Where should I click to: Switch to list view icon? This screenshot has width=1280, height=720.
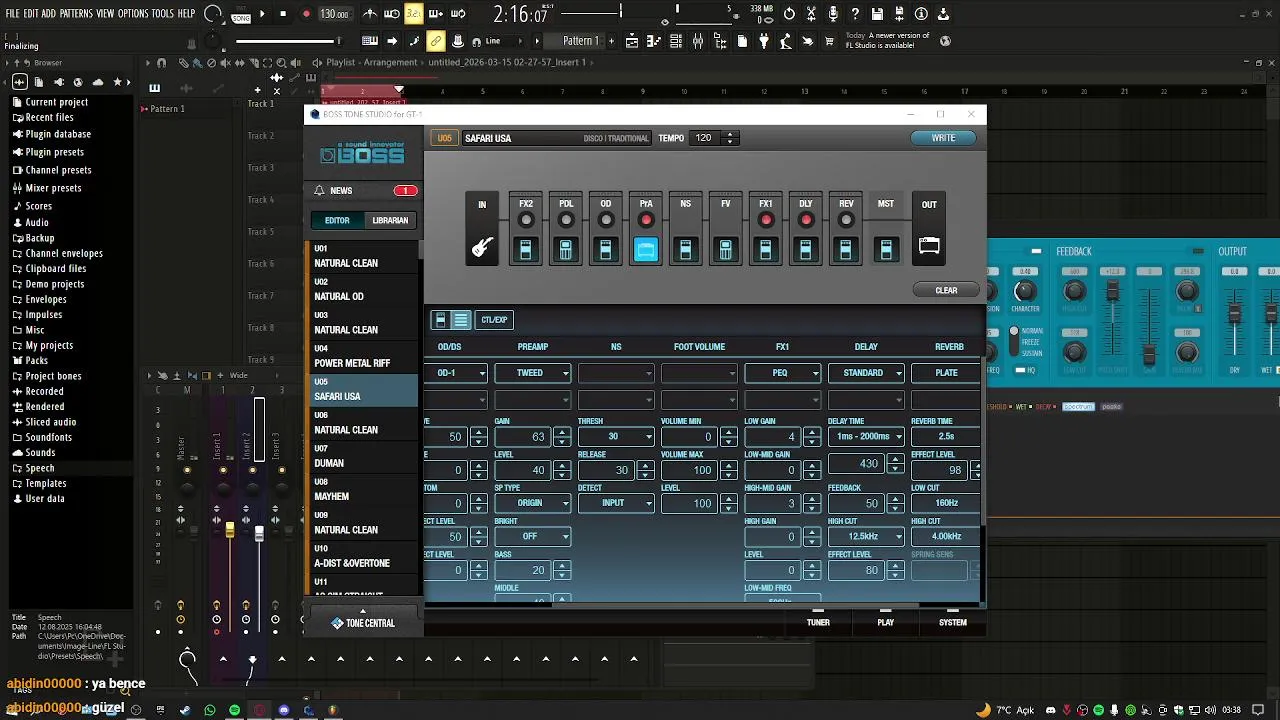pyautogui.click(x=461, y=320)
